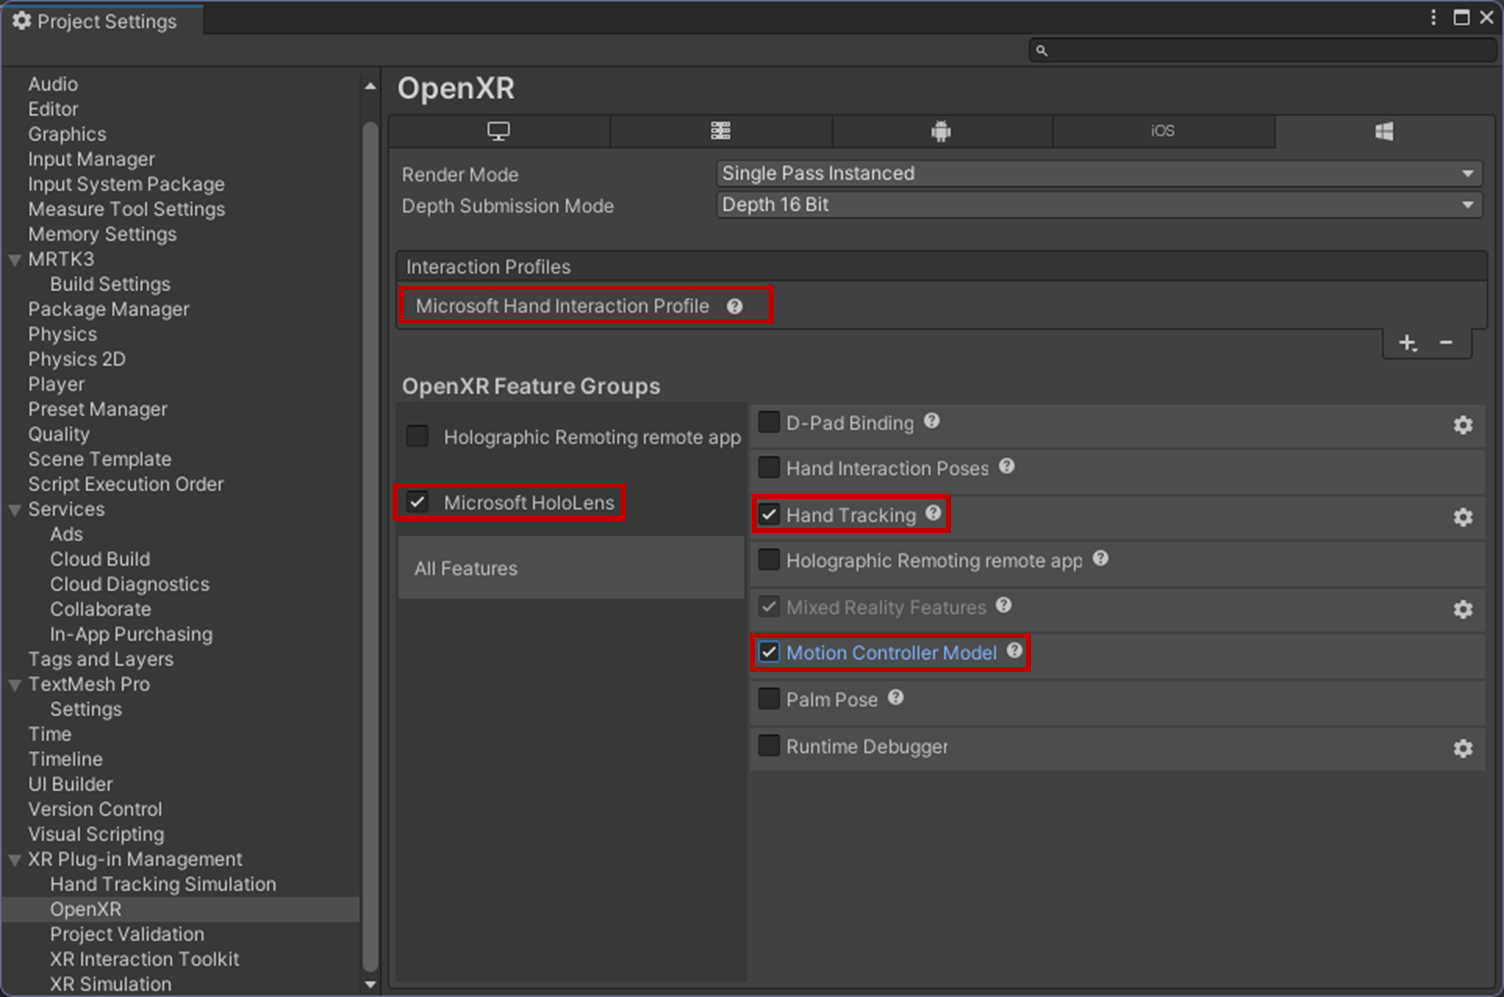Toggle the Motion Controller Model checkbox
The image size is (1504, 997).
click(769, 652)
